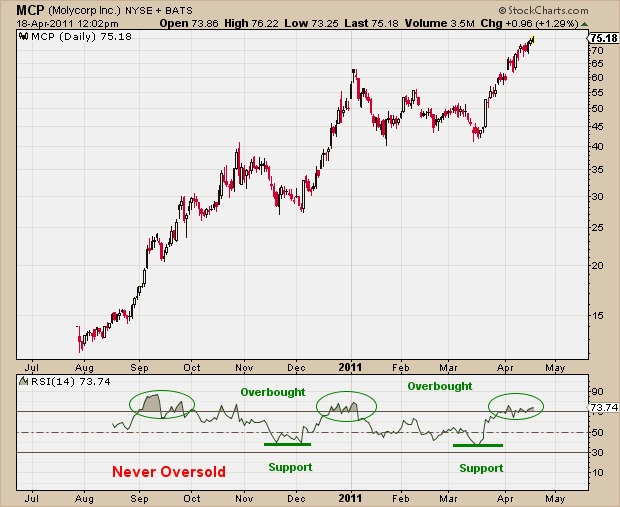620x507 pixels.
Task: Click the red Never Oversold annotation
Action: (169, 471)
